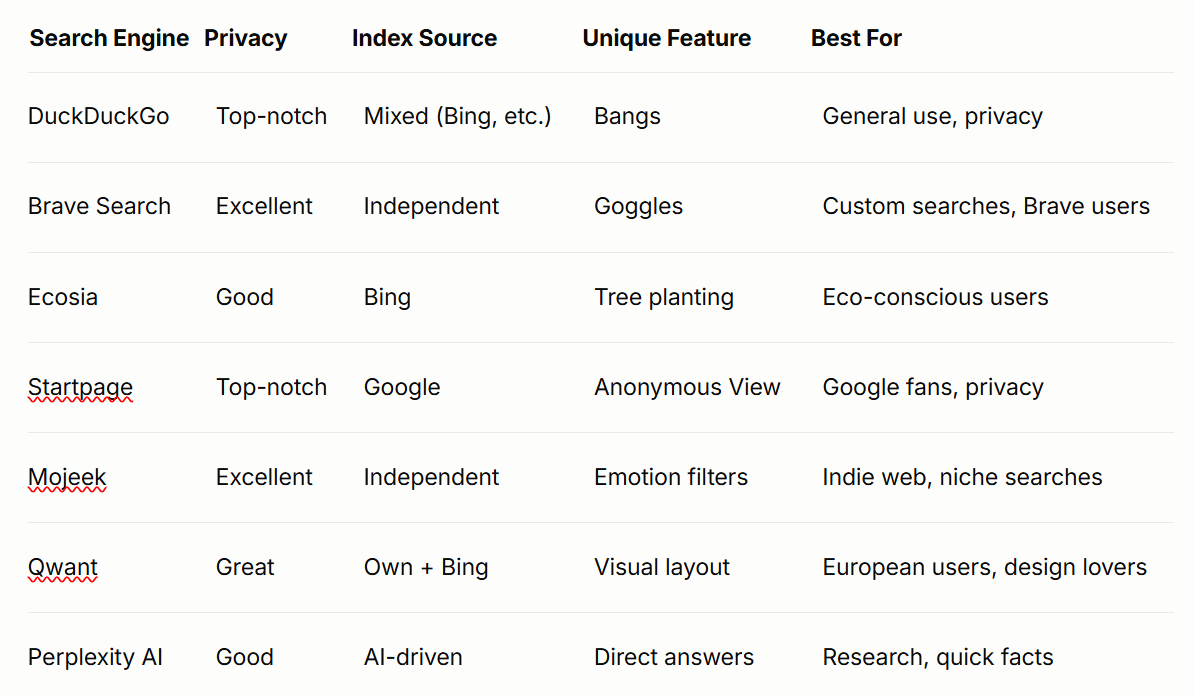Click the Perplexity AI cell
The height and width of the screenshot is (696, 1194).
(x=95, y=657)
